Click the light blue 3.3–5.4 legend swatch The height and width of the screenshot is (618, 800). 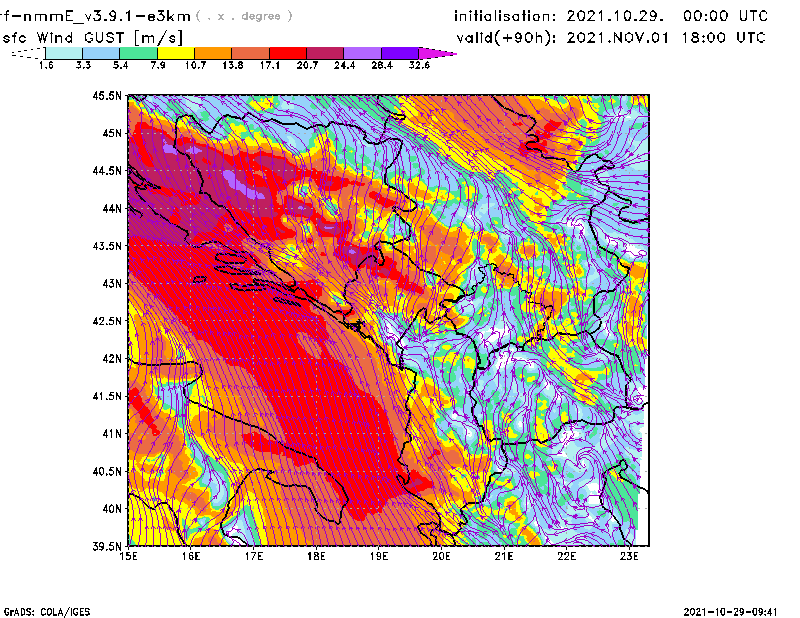click(101, 53)
